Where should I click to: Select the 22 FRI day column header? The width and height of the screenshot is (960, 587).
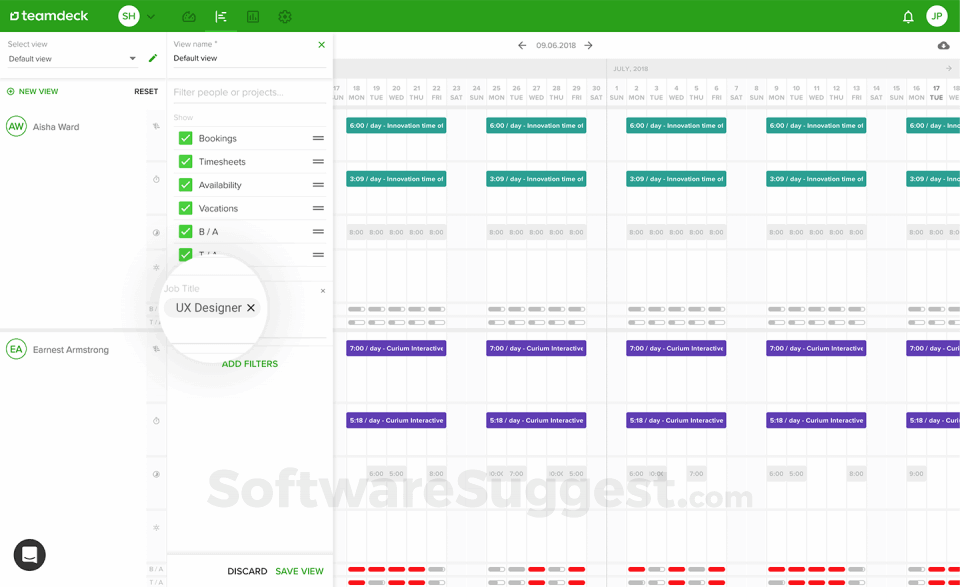point(437,92)
